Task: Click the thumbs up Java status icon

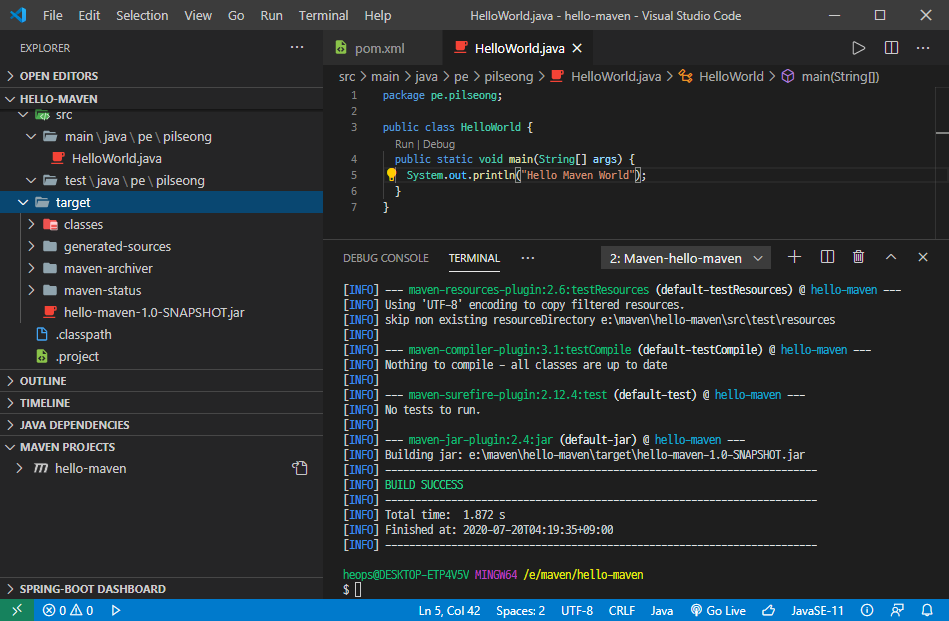Action: (769, 610)
